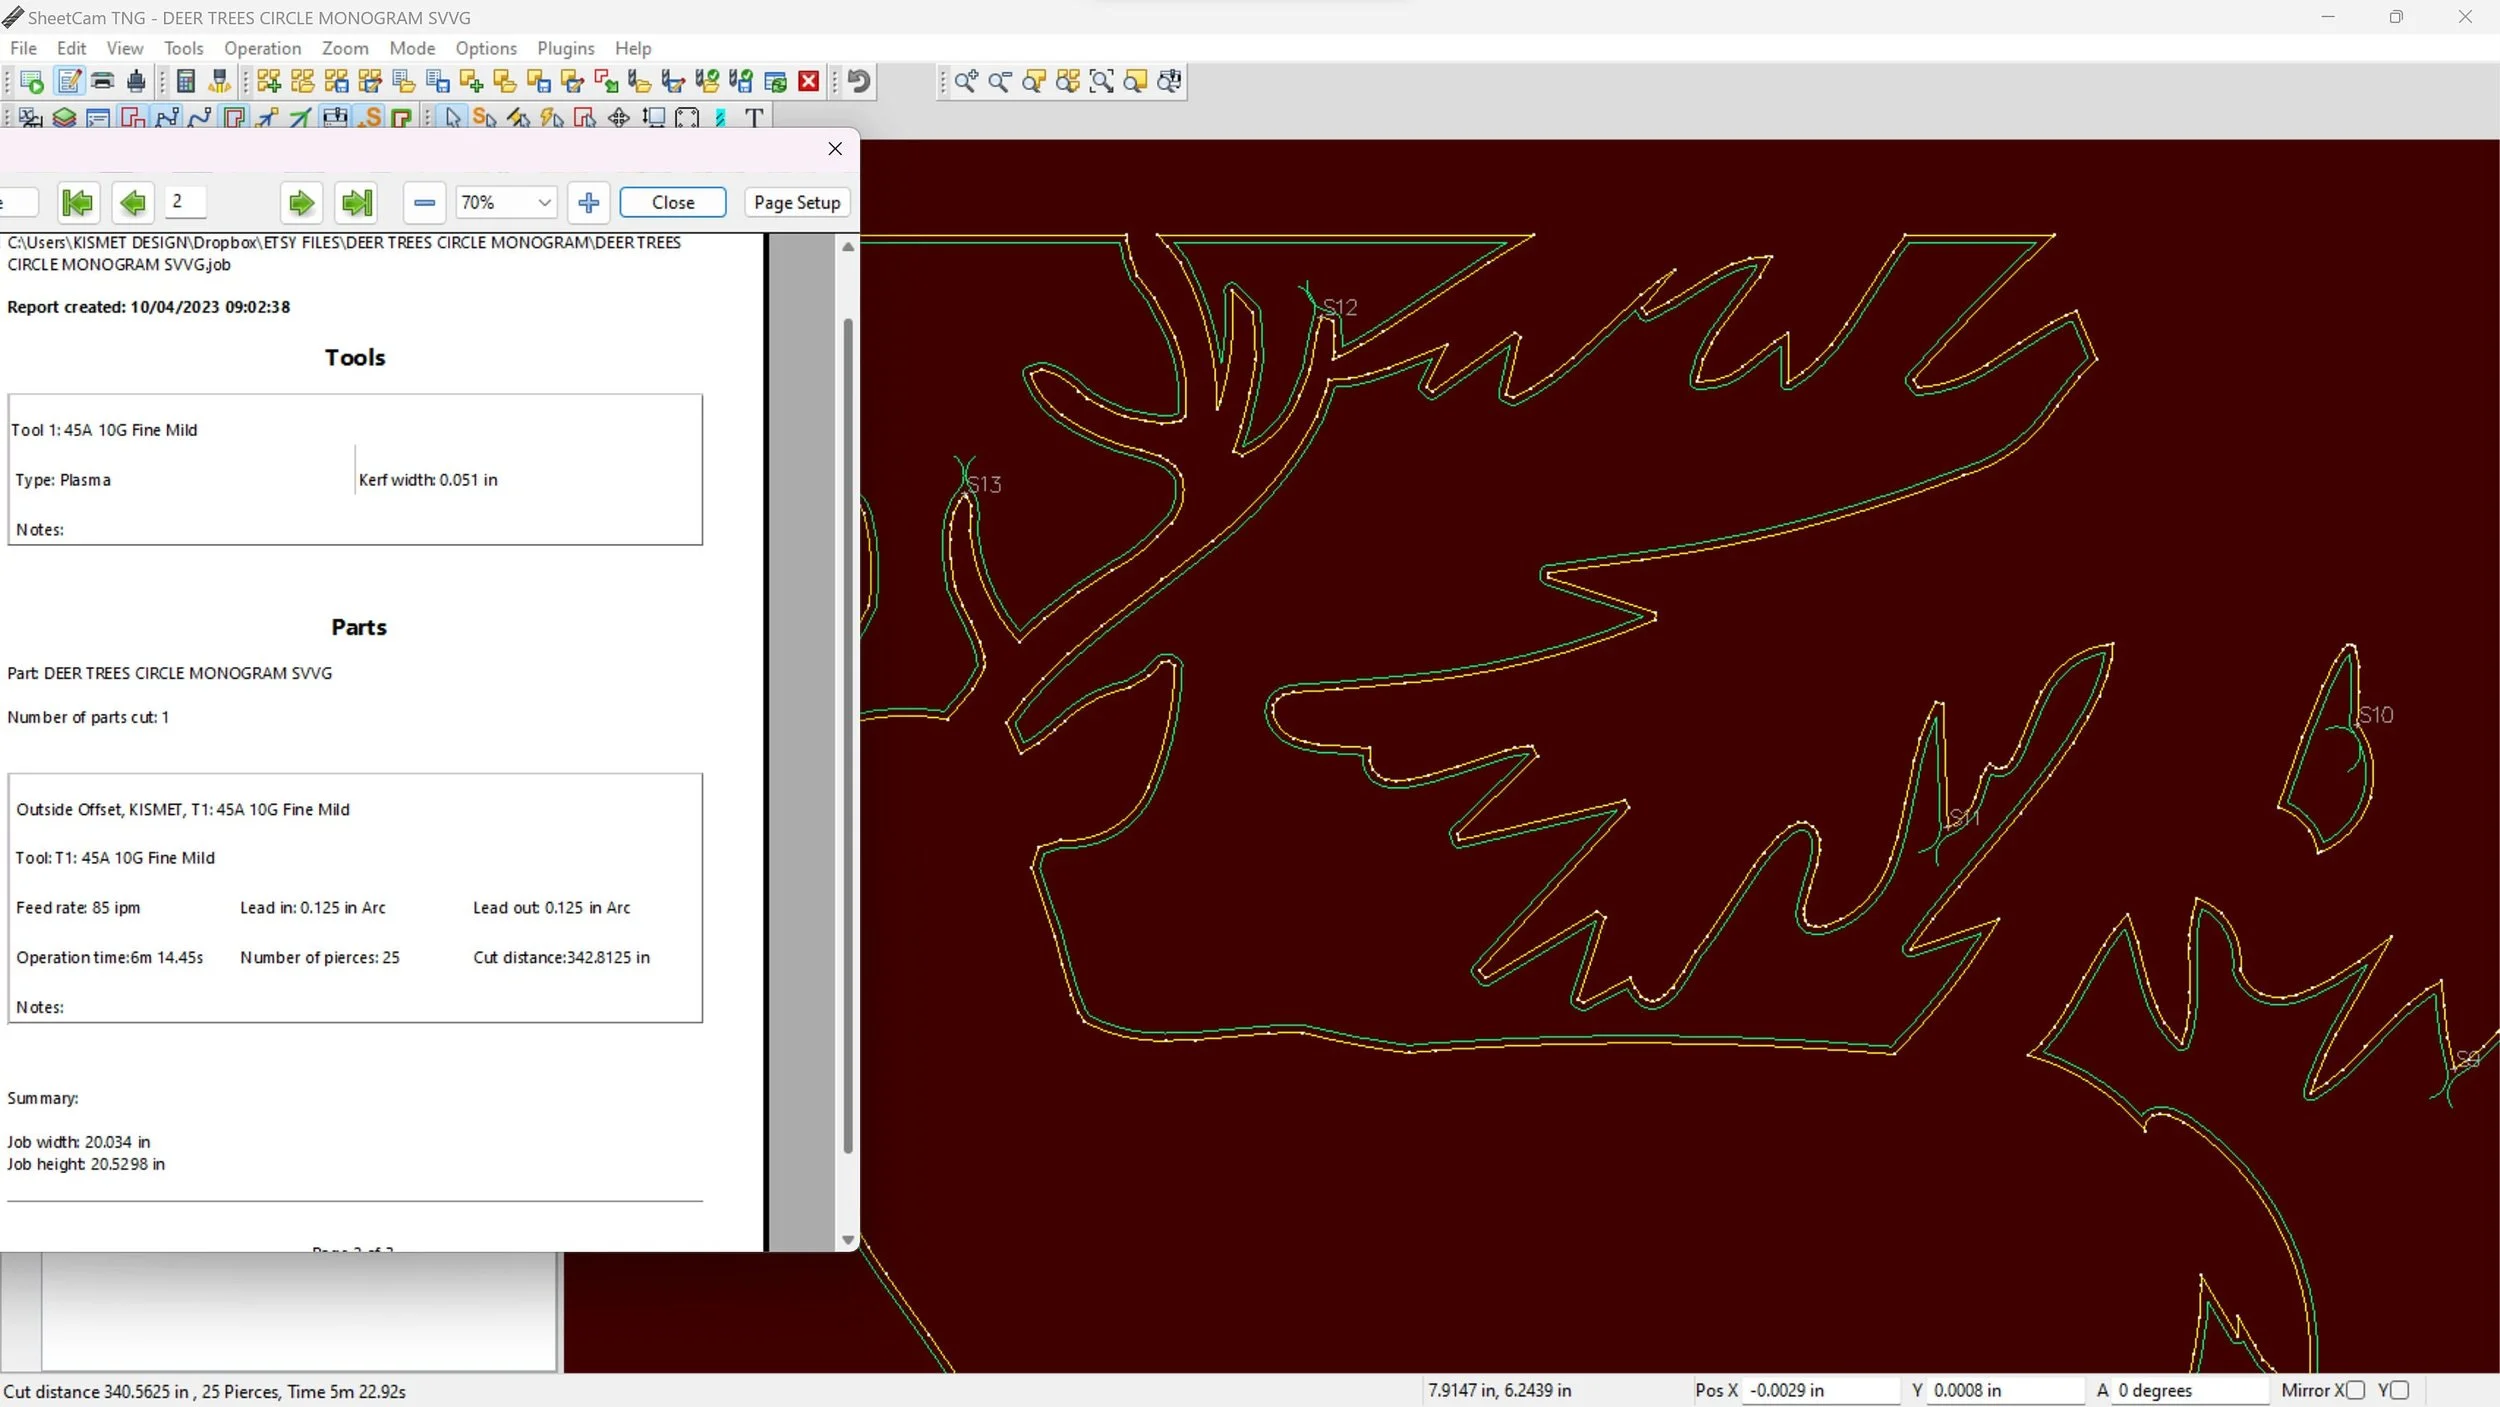The height and width of the screenshot is (1407, 2500).
Task: Click the S10 start point label
Action: coord(2376,715)
